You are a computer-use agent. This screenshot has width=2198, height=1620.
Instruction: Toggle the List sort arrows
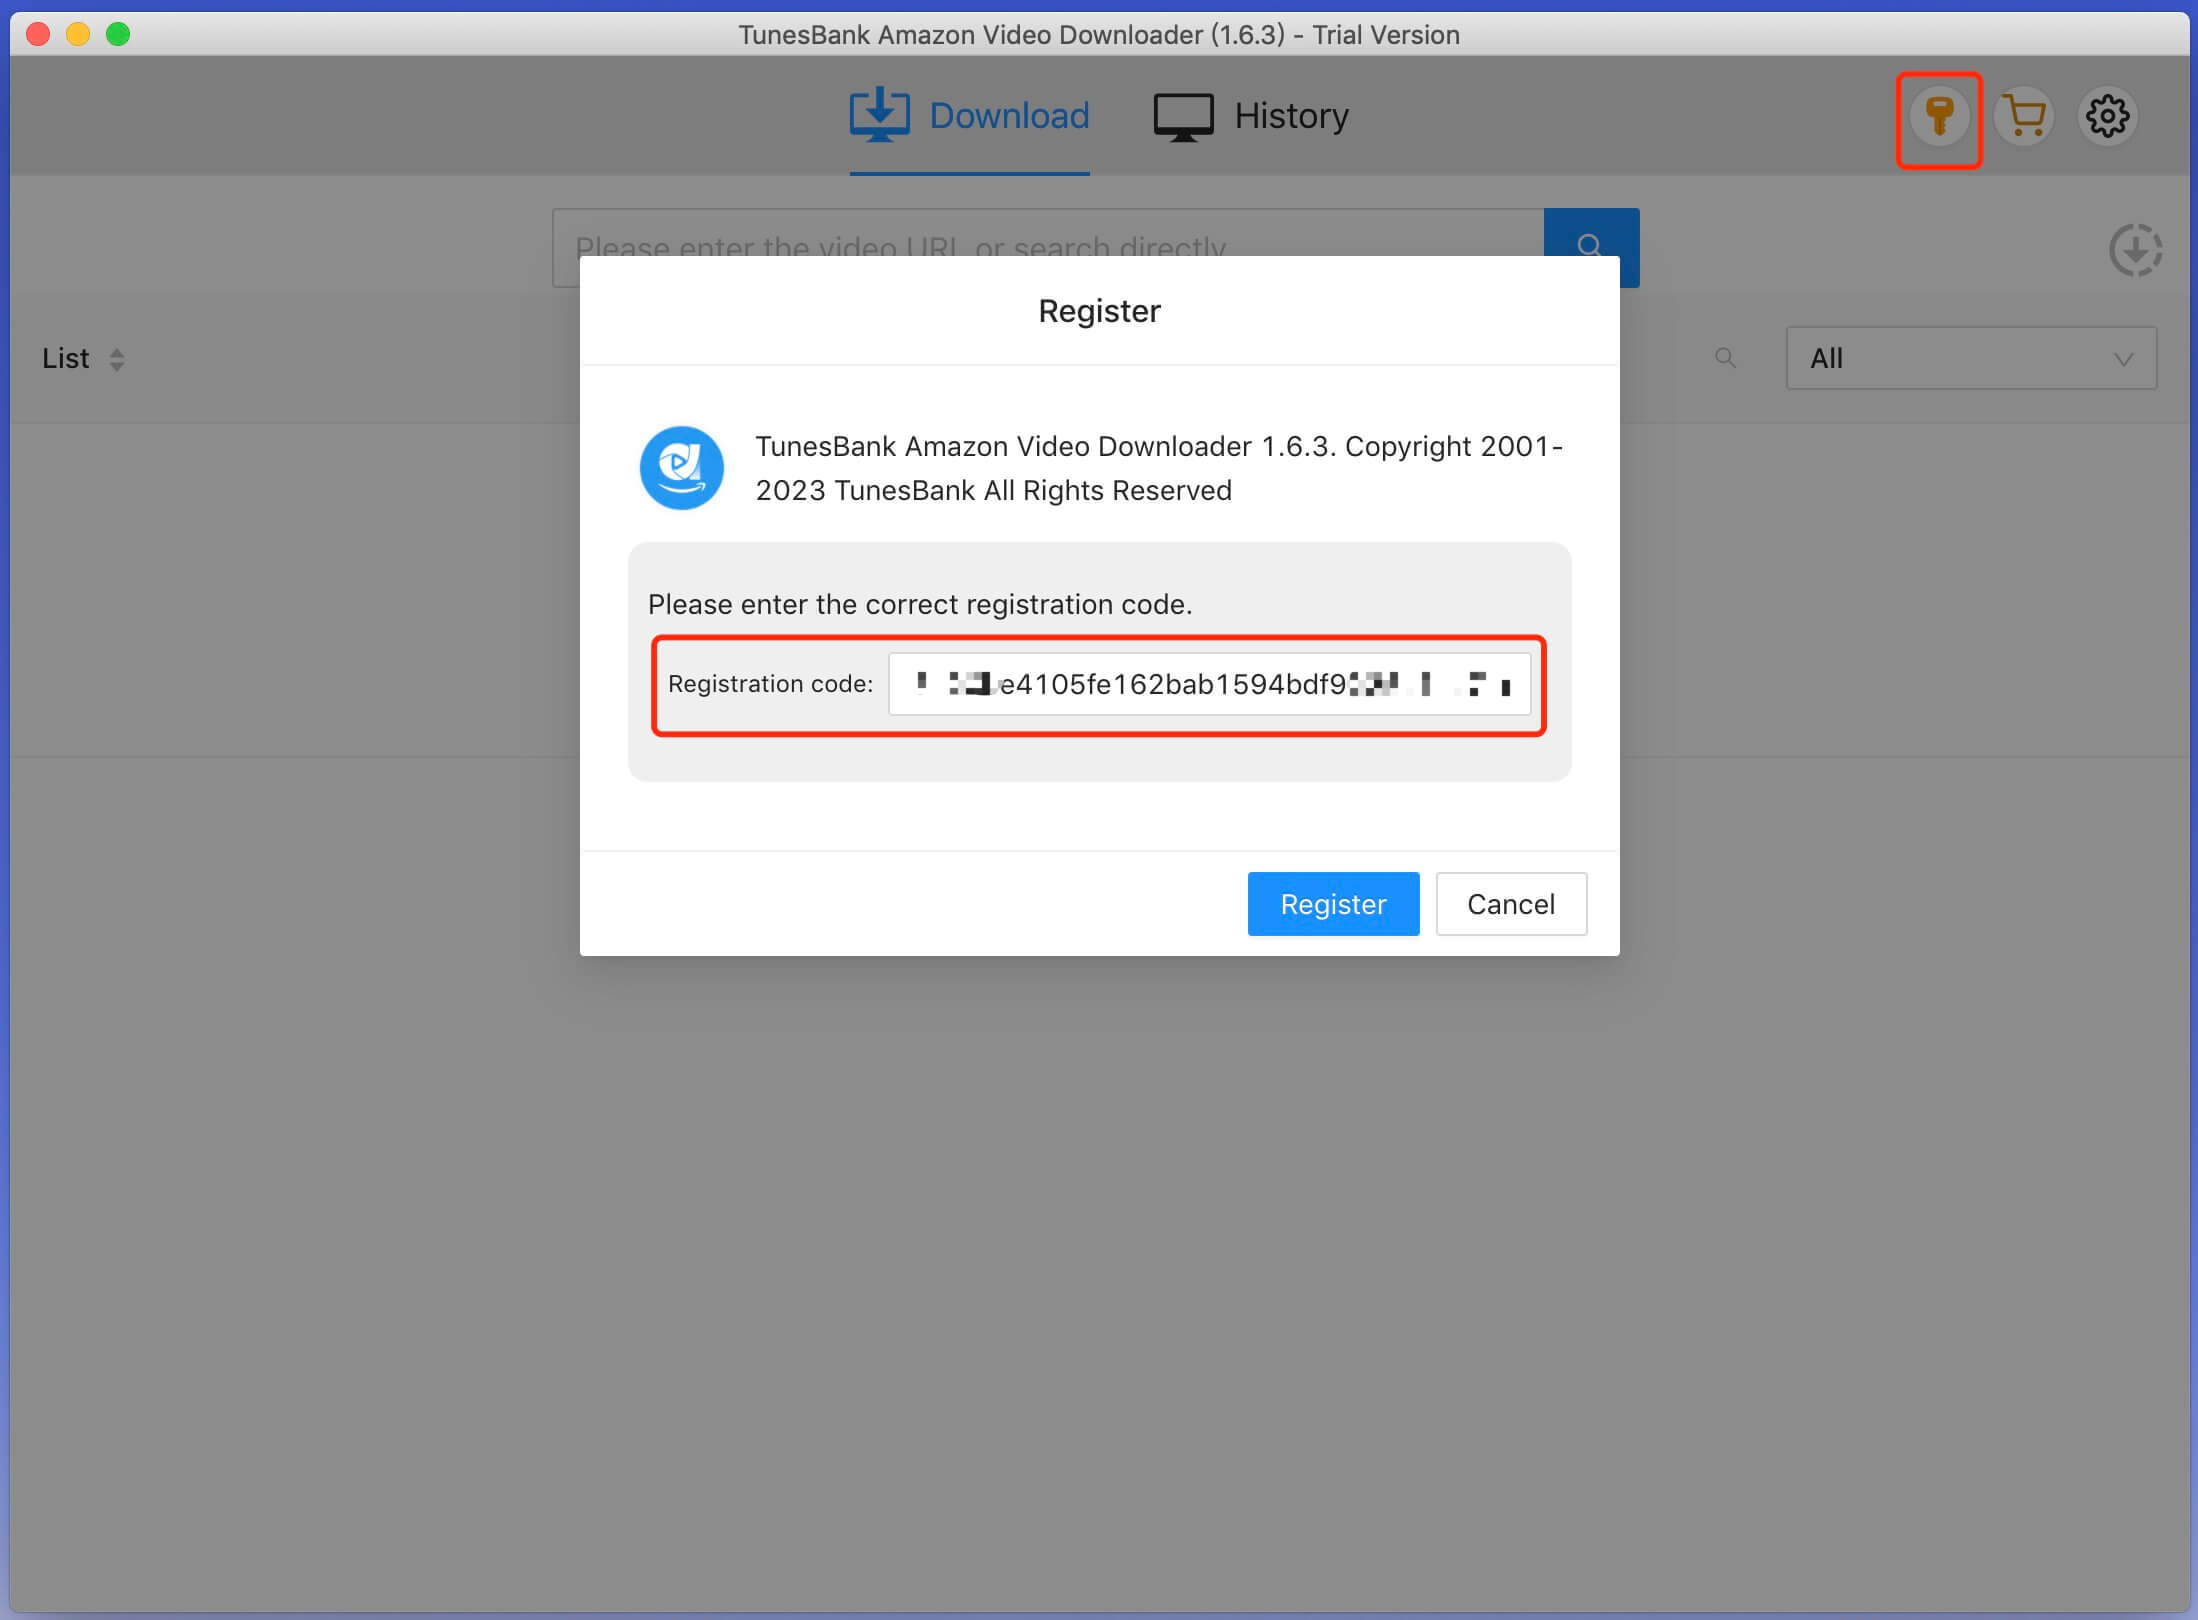point(117,359)
